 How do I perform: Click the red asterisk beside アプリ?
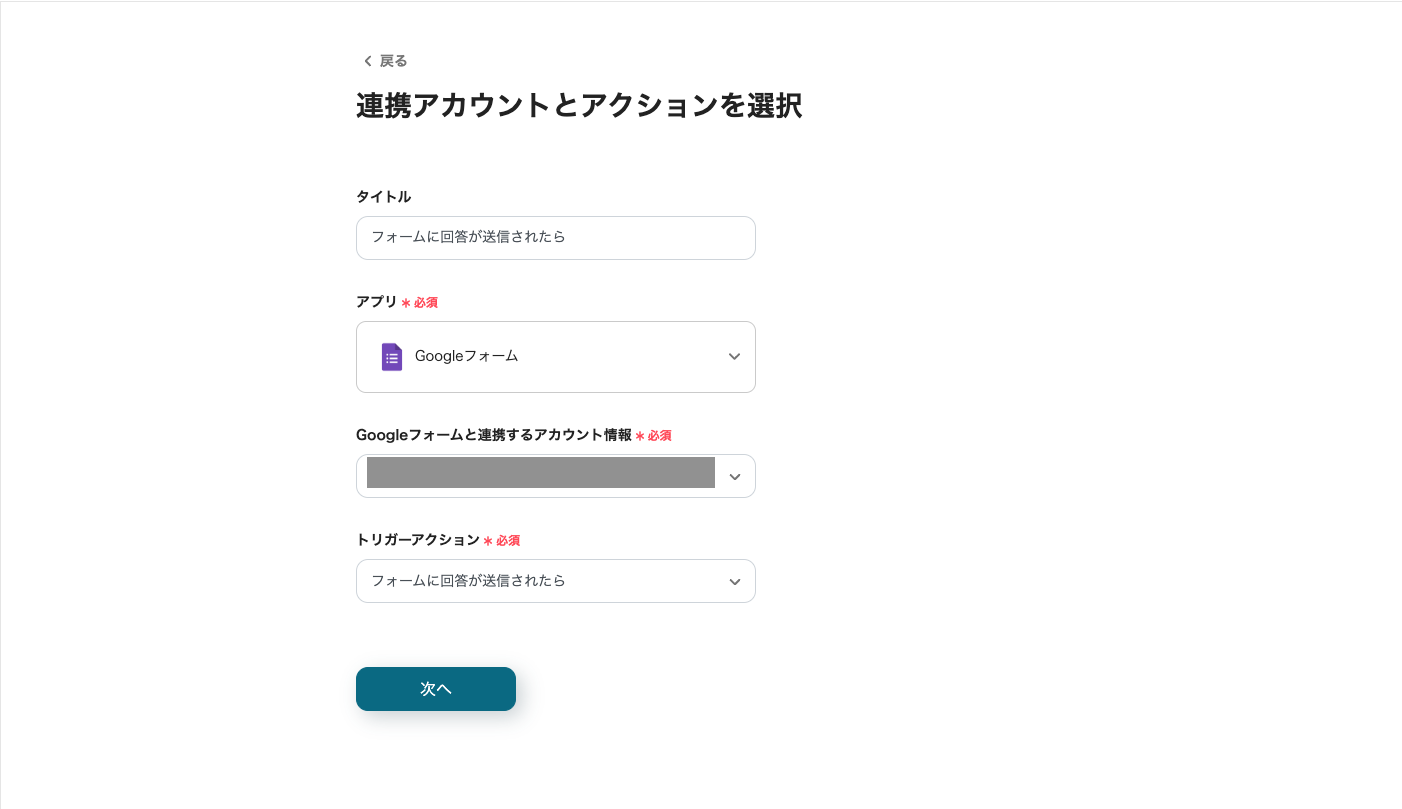pos(405,303)
